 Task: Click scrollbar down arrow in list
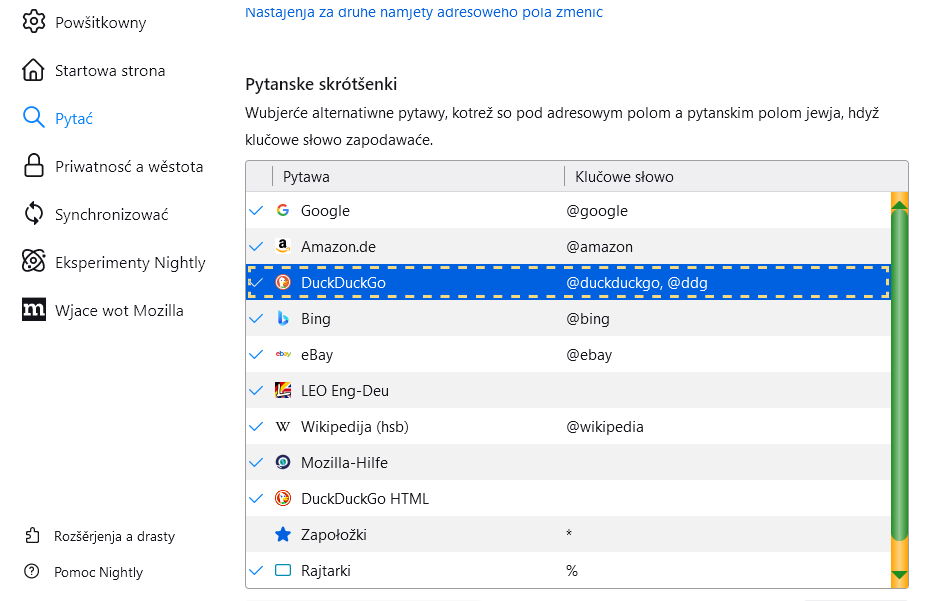pos(899,576)
